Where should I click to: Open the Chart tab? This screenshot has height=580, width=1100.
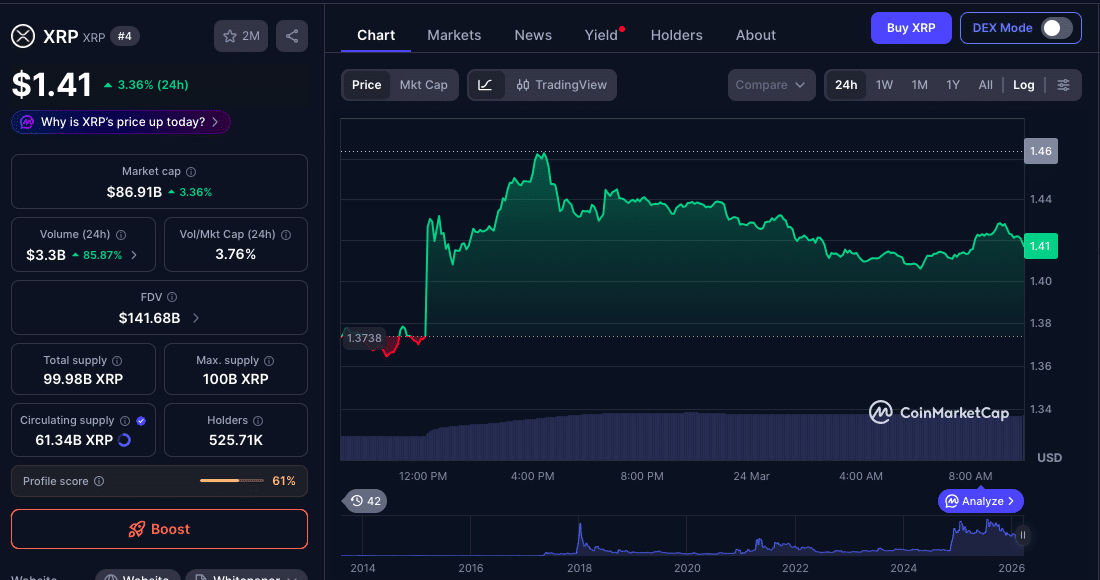376,35
